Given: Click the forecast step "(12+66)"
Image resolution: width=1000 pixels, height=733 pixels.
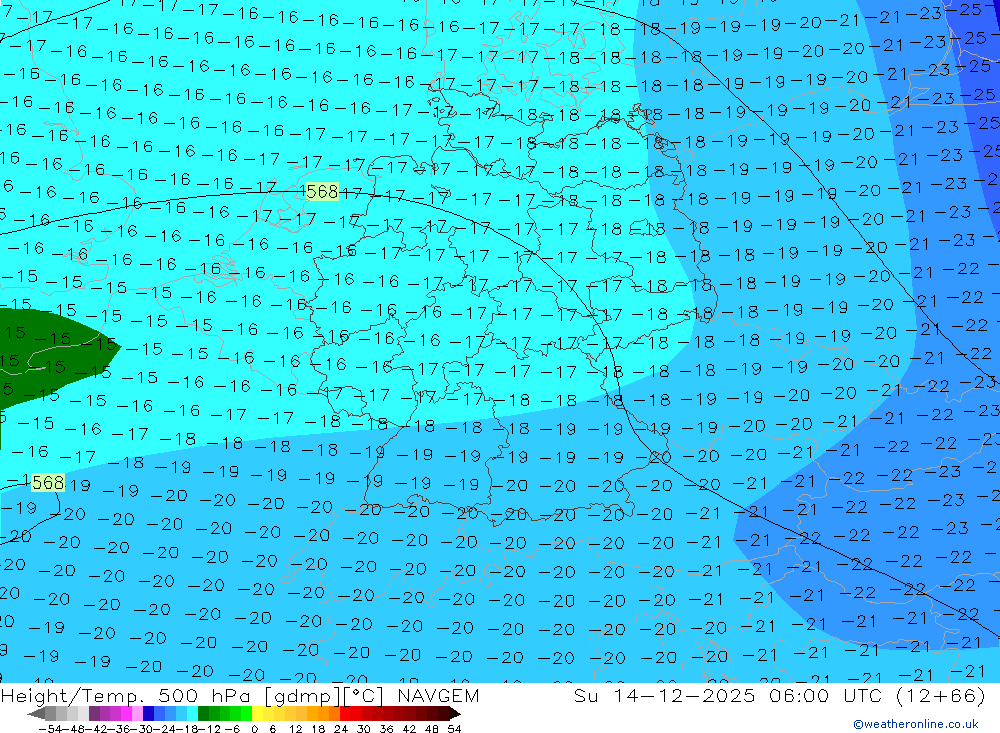Looking at the screenshot, I should (941, 695).
